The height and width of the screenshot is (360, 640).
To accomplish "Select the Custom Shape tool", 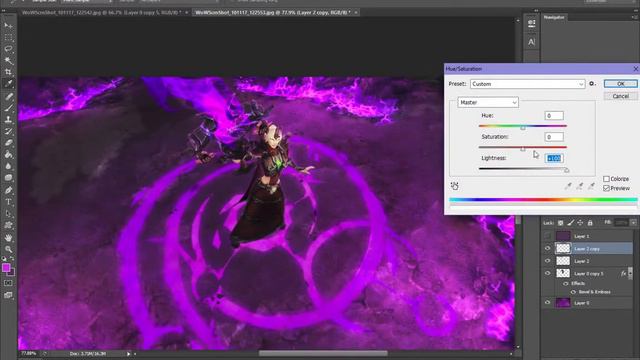I will point(8,225).
